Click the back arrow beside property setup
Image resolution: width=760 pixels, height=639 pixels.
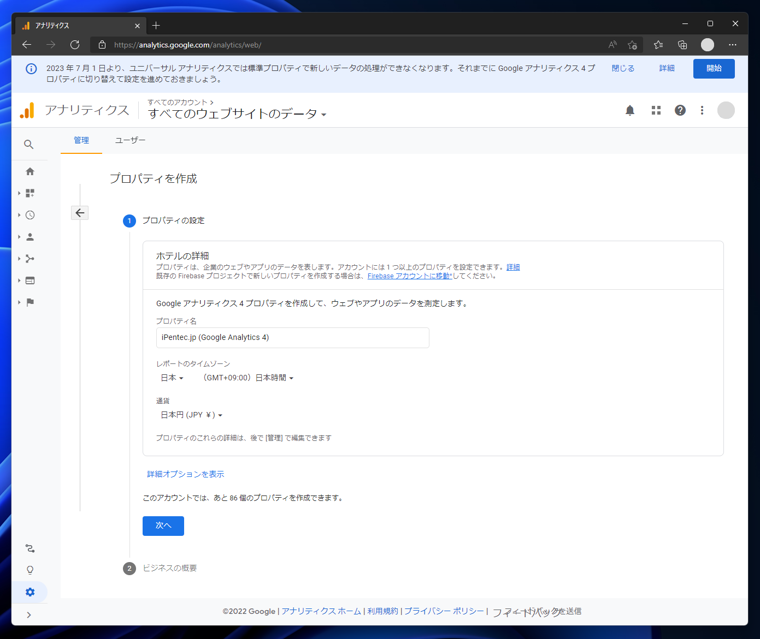point(80,213)
